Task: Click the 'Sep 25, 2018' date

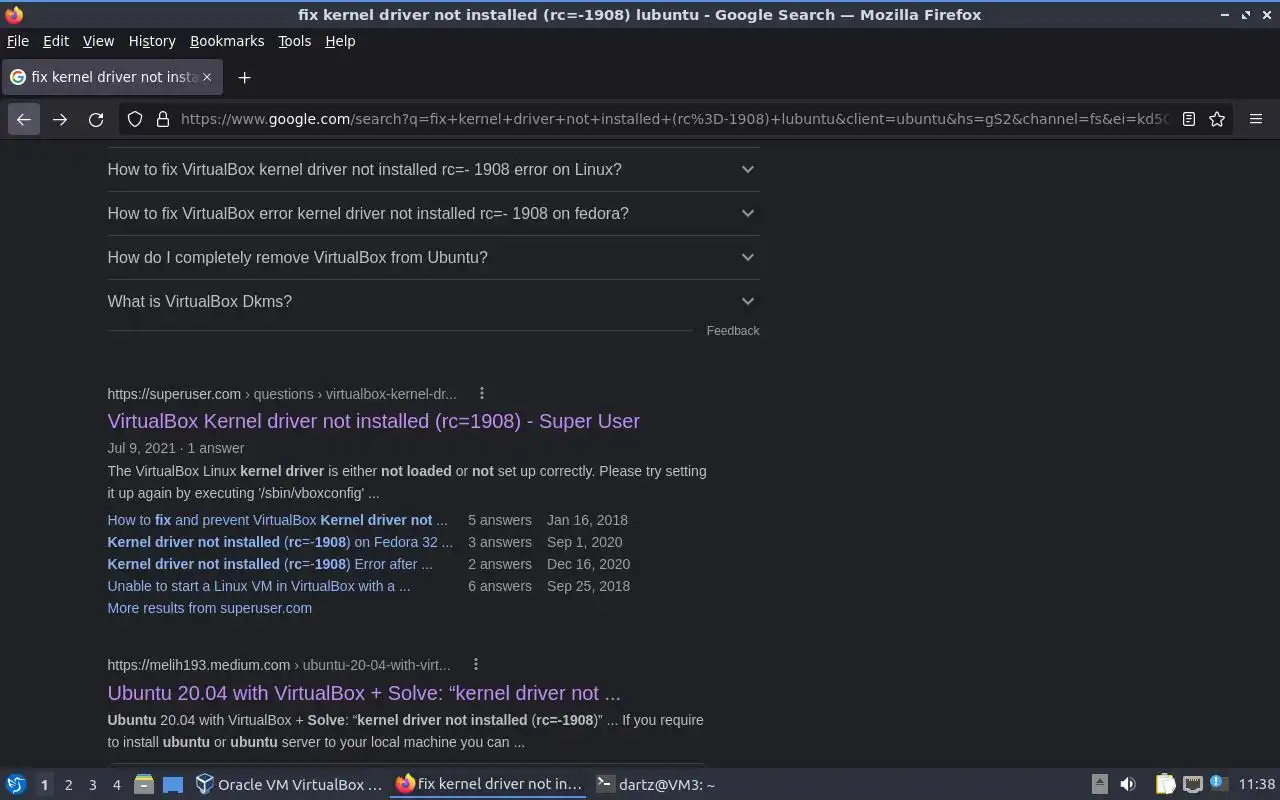Action: click(x=588, y=586)
